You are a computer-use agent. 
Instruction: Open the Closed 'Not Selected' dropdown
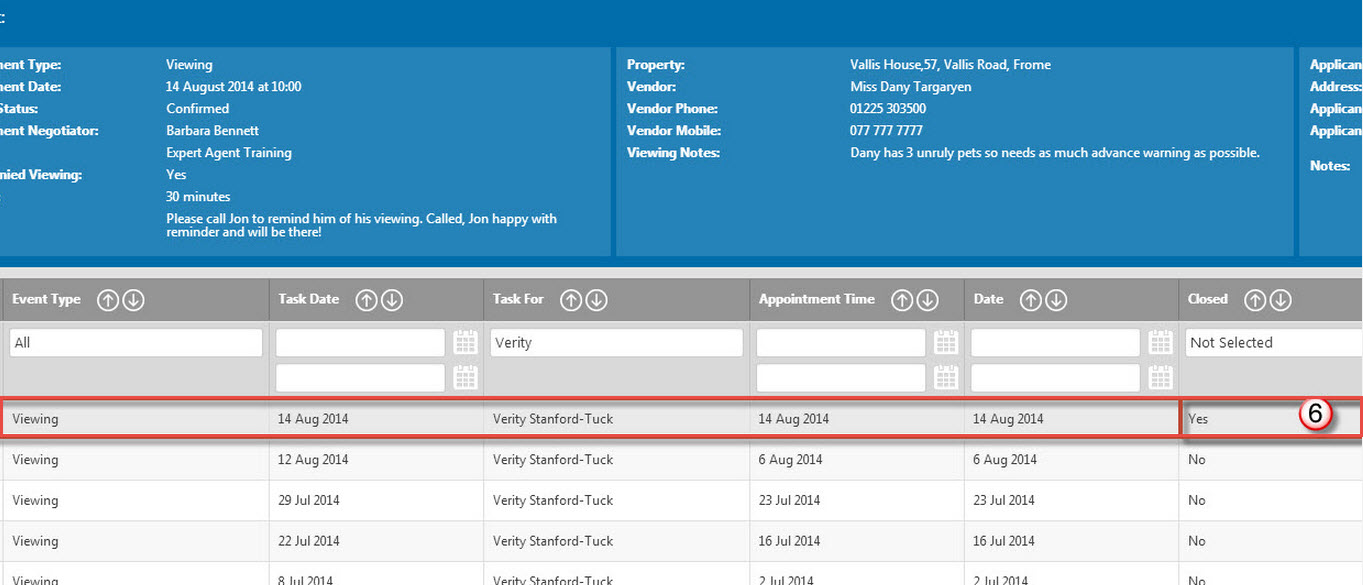click(x=1271, y=342)
